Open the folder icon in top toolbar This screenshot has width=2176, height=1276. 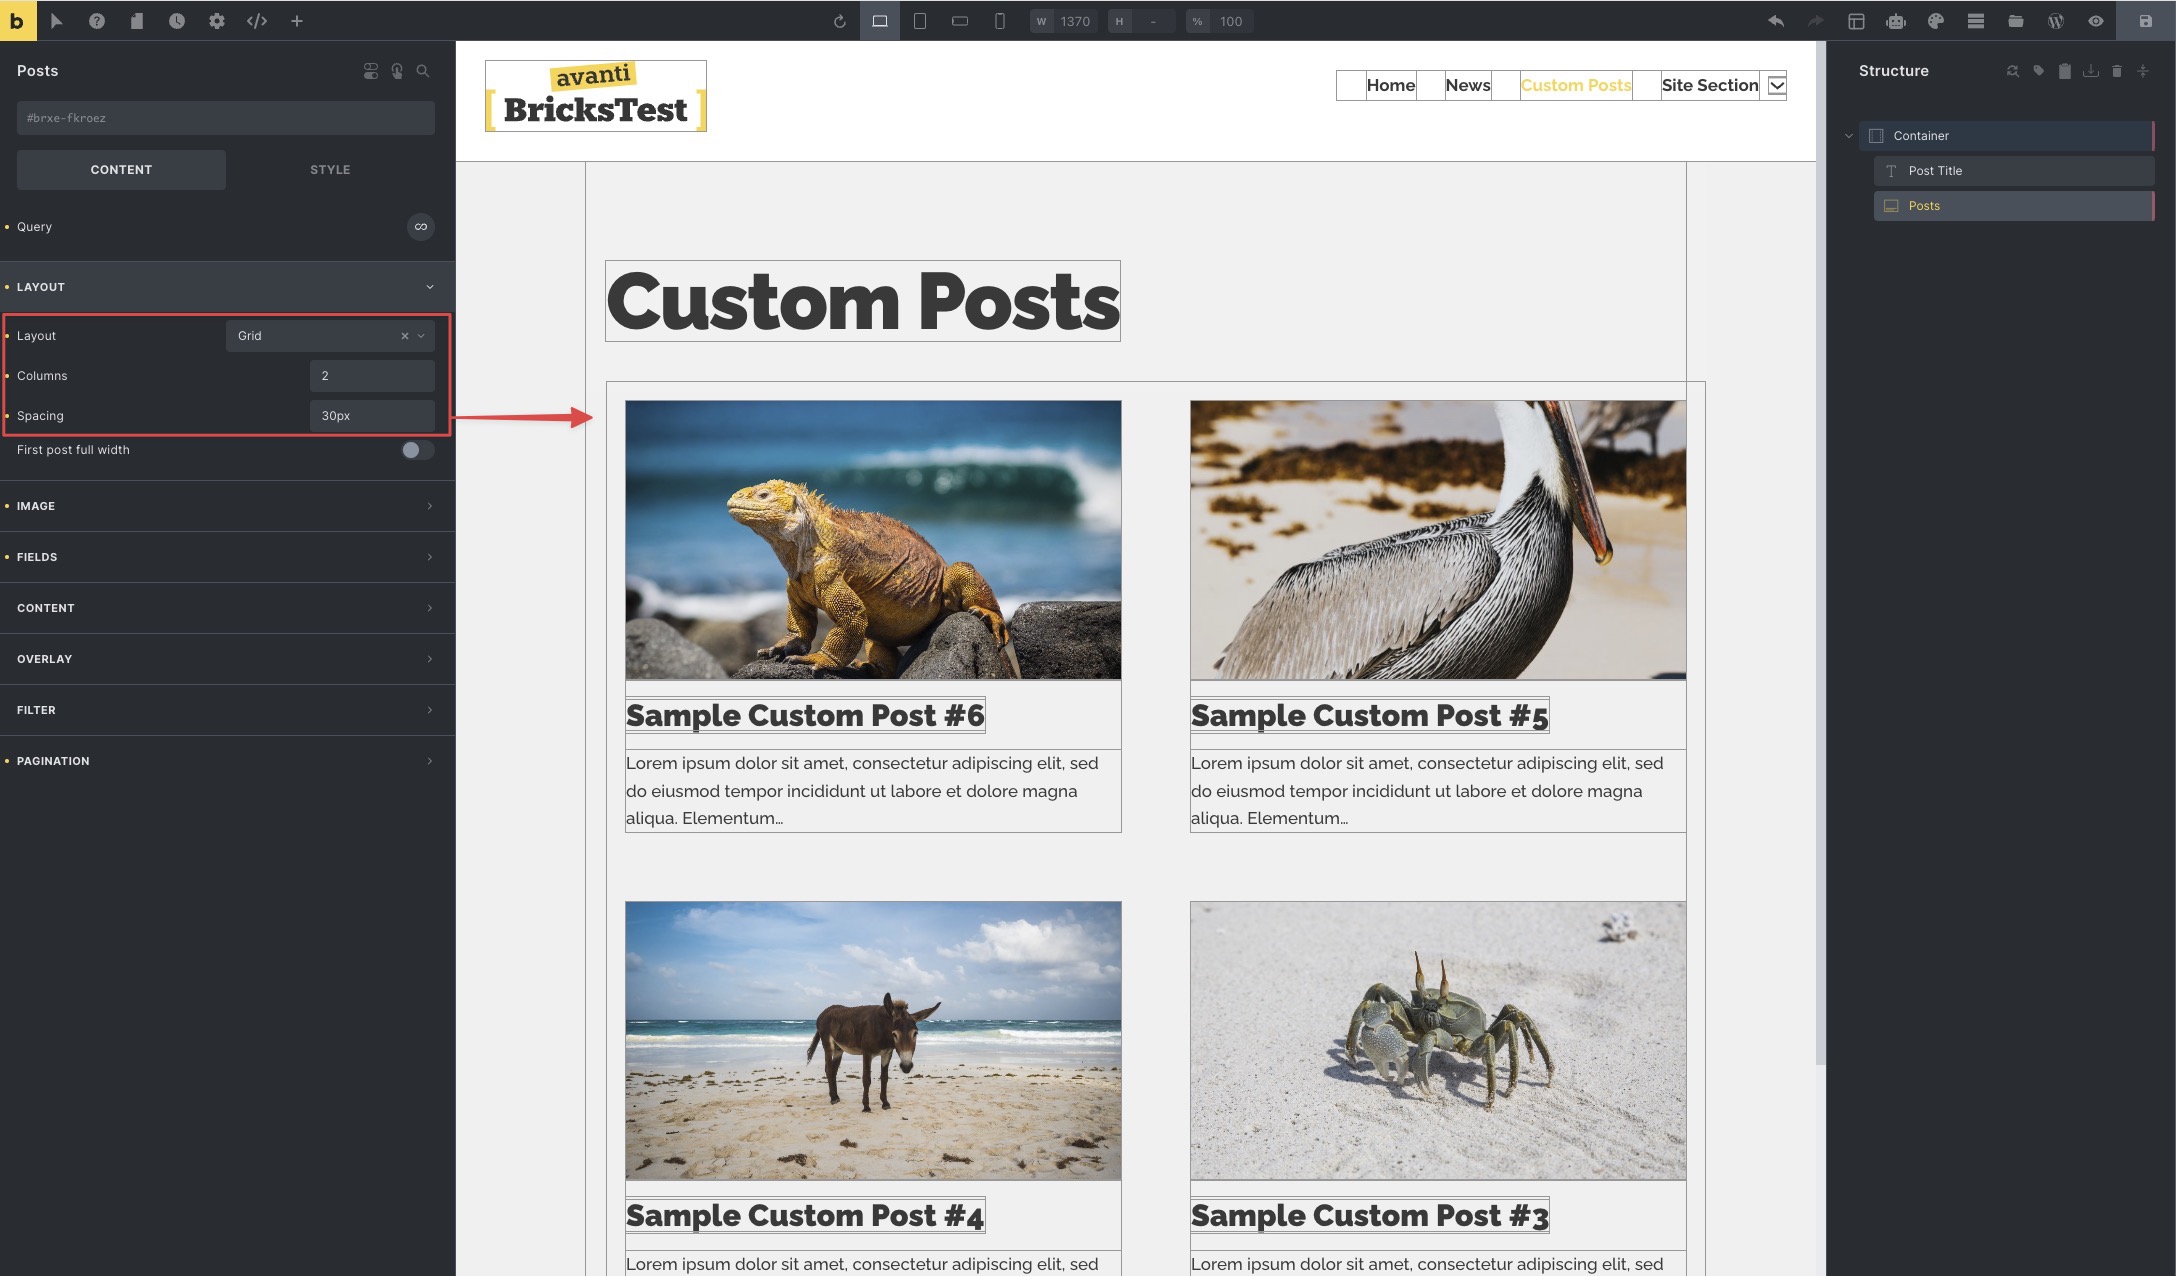coord(2016,21)
